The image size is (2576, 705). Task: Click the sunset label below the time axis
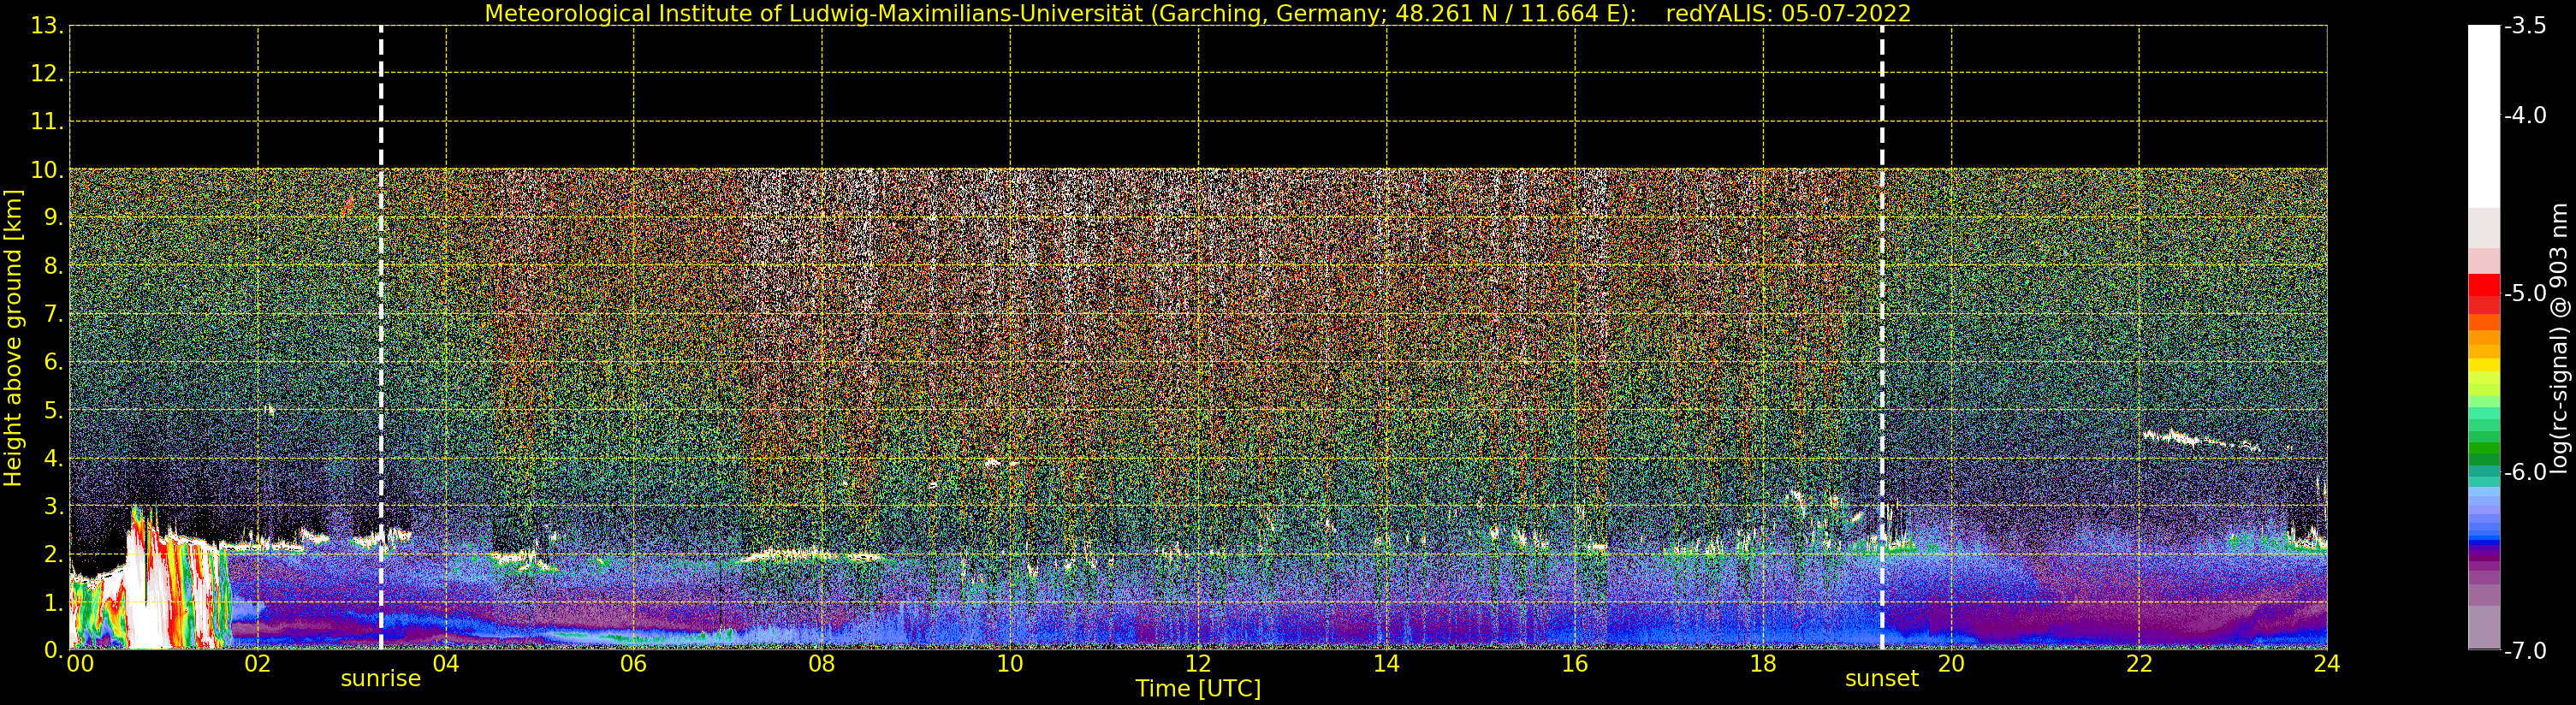click(1882, 679)
